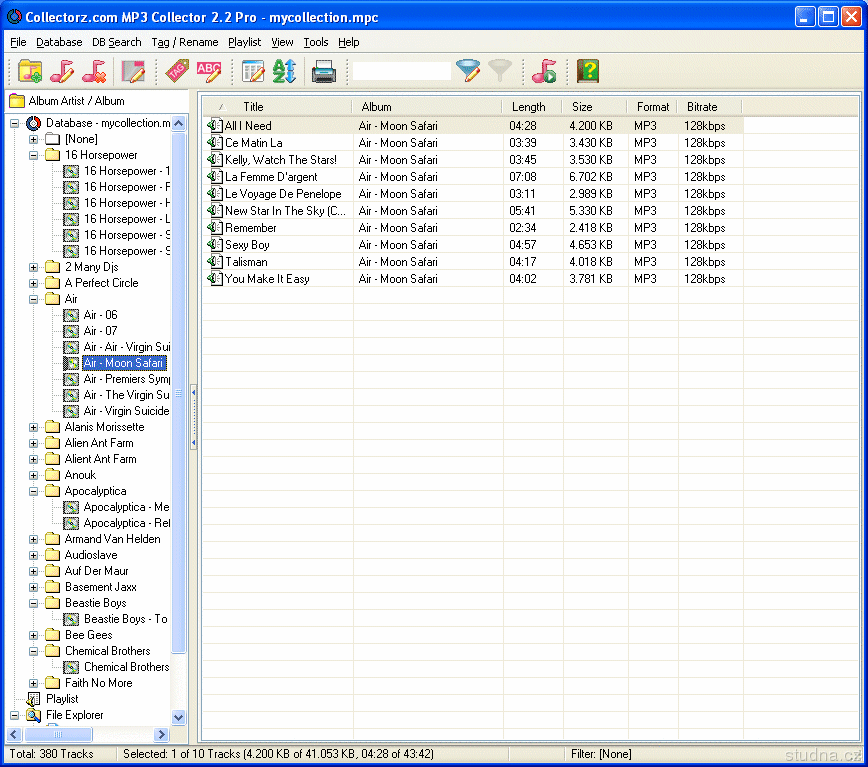
Task: Expand the Audioslave artist folder
Action: click(33, 555)
